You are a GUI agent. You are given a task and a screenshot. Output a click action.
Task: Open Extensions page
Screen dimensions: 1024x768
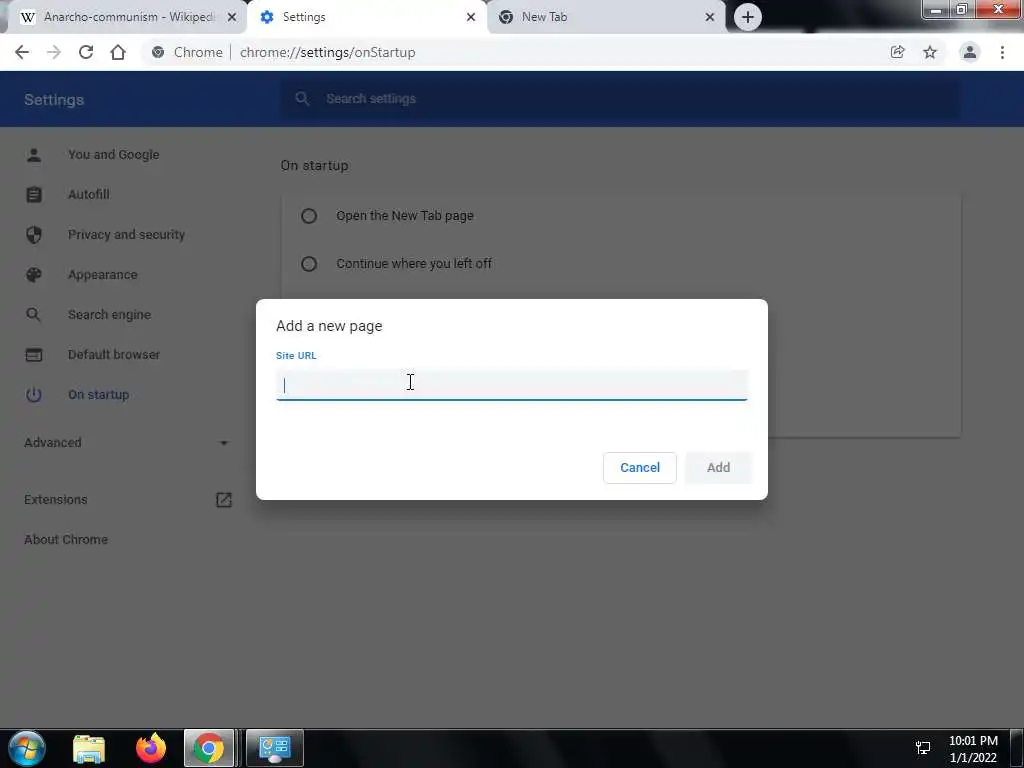(56, 500)
